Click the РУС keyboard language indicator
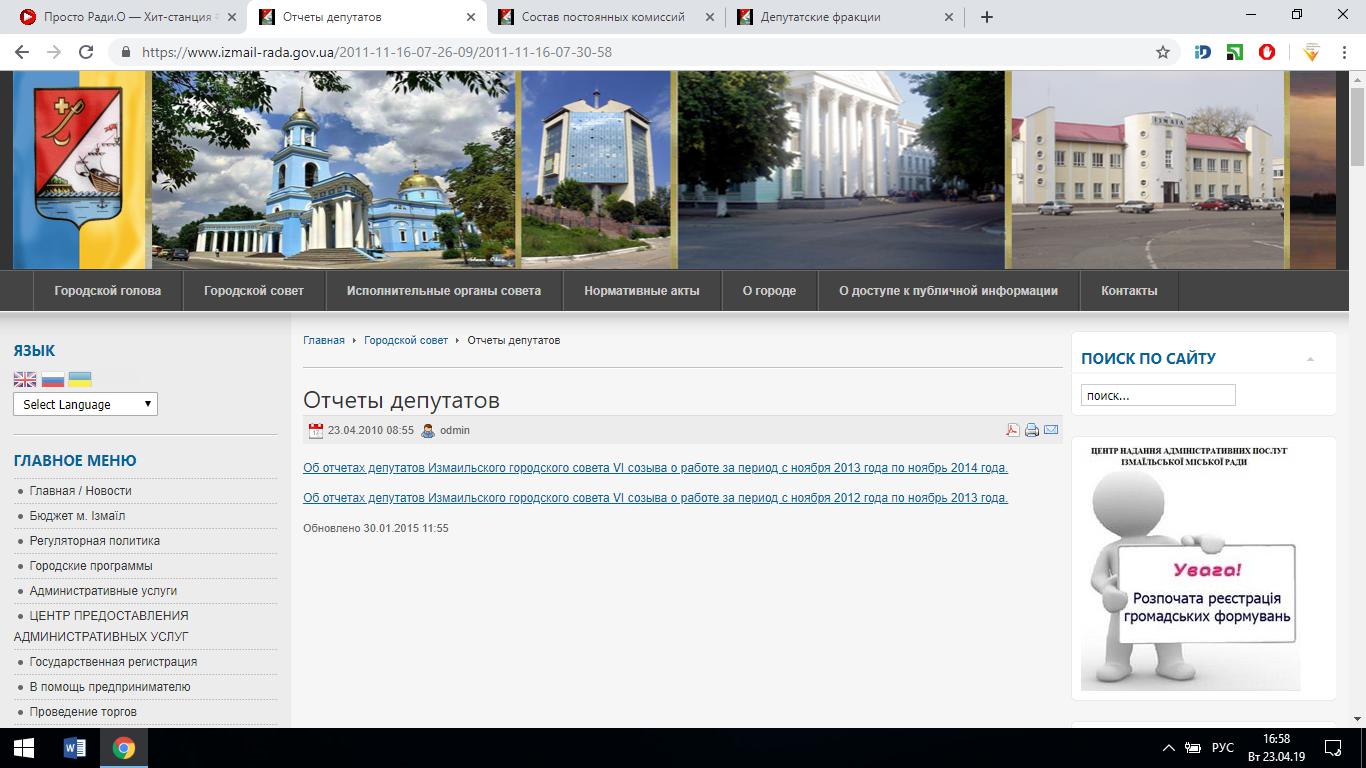Viewport: 1366px width, 768px height. (1222, 748)
